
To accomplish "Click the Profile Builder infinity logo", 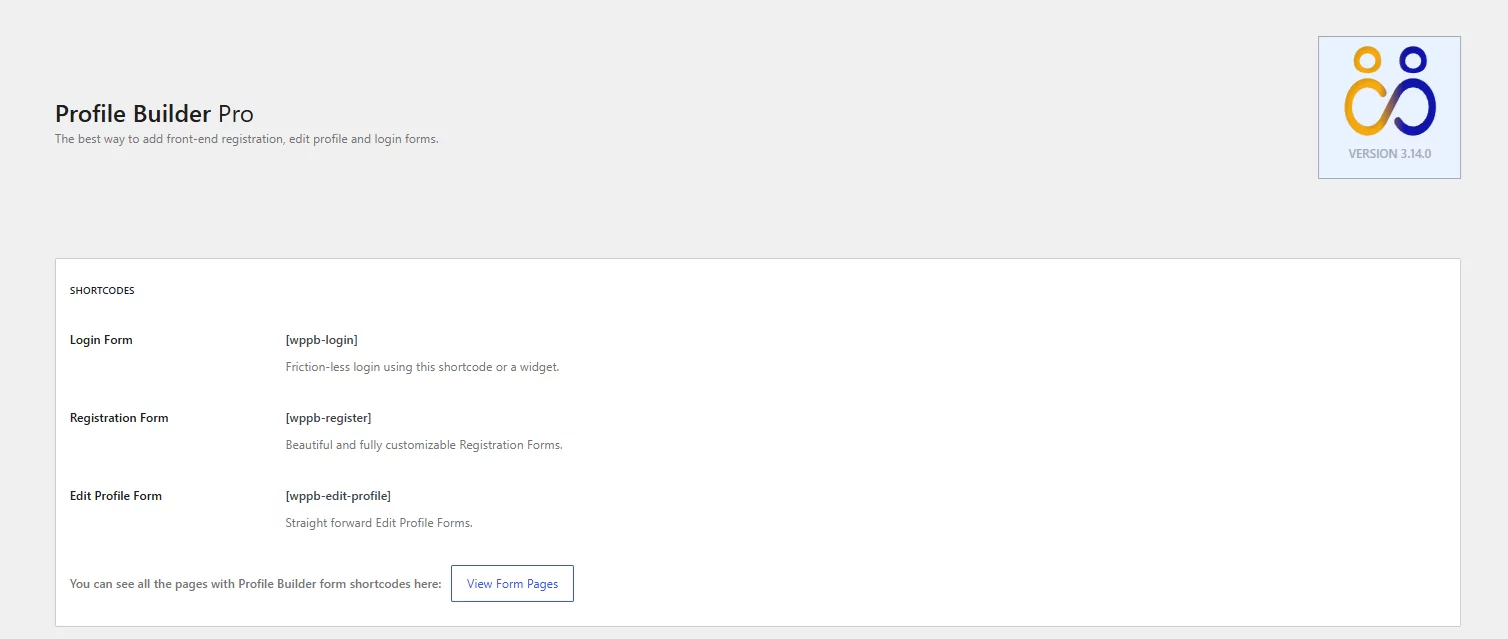I will [1389, 93].
